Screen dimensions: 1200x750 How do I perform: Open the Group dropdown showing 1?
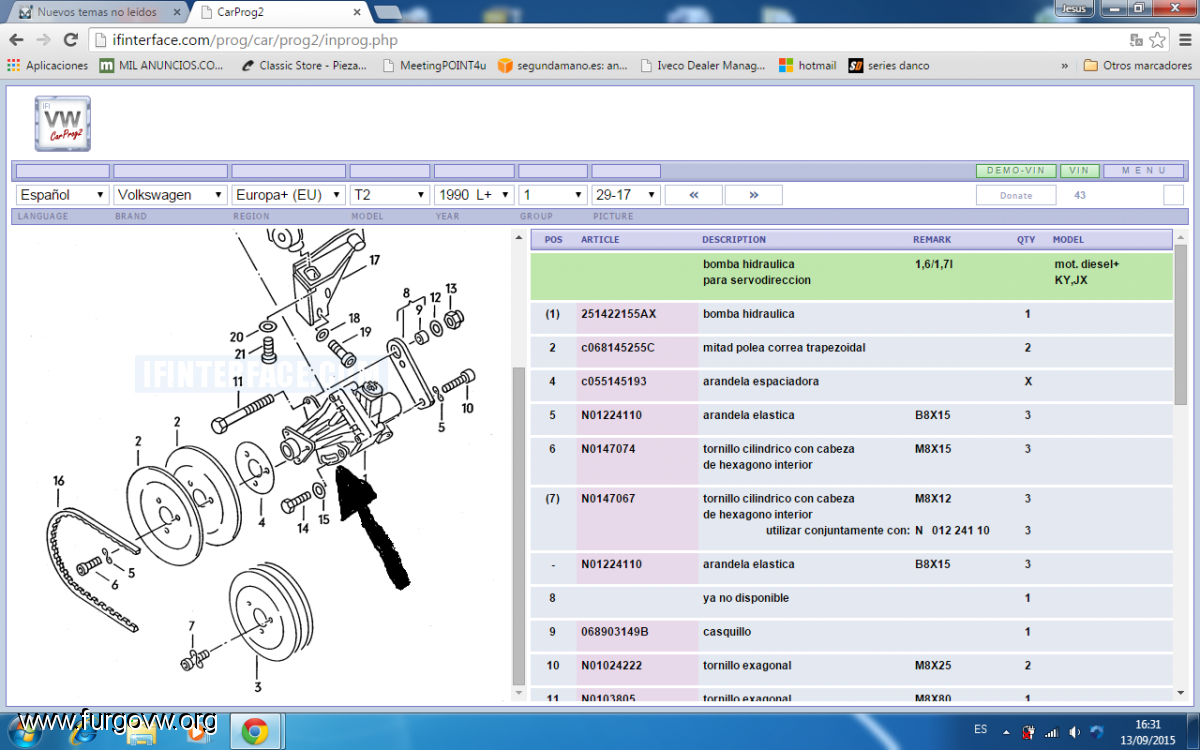[553, 195]
